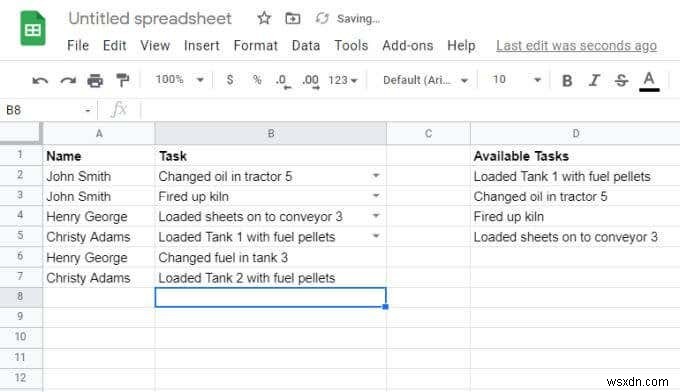Image resolution: width=680 pixels, height=392 pixels.
Task: Open the Format menu
Action: (x=255, y=46)
